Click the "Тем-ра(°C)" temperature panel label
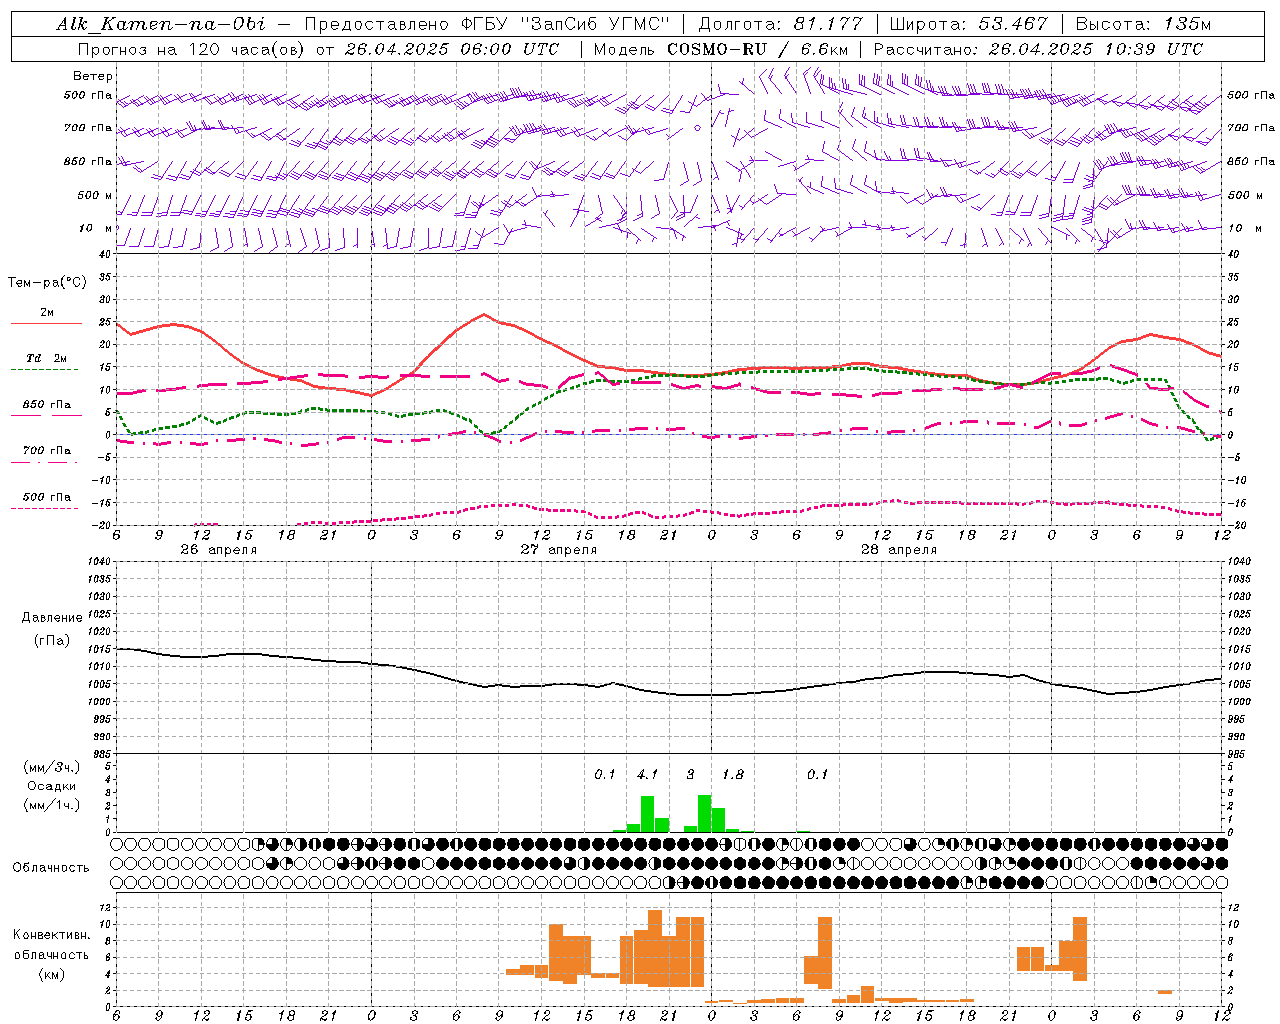This screenshot has height=1024, width=1280. pyautogui.click(x=47, y=283)
